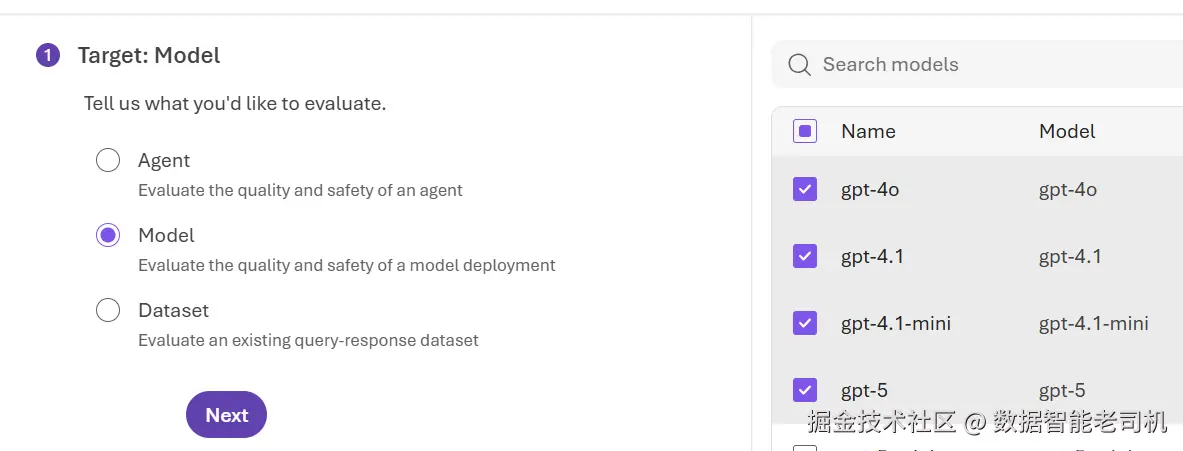Click gpt-4o in the Model column
The image size is (1183, 451).
coord(1068,190)
